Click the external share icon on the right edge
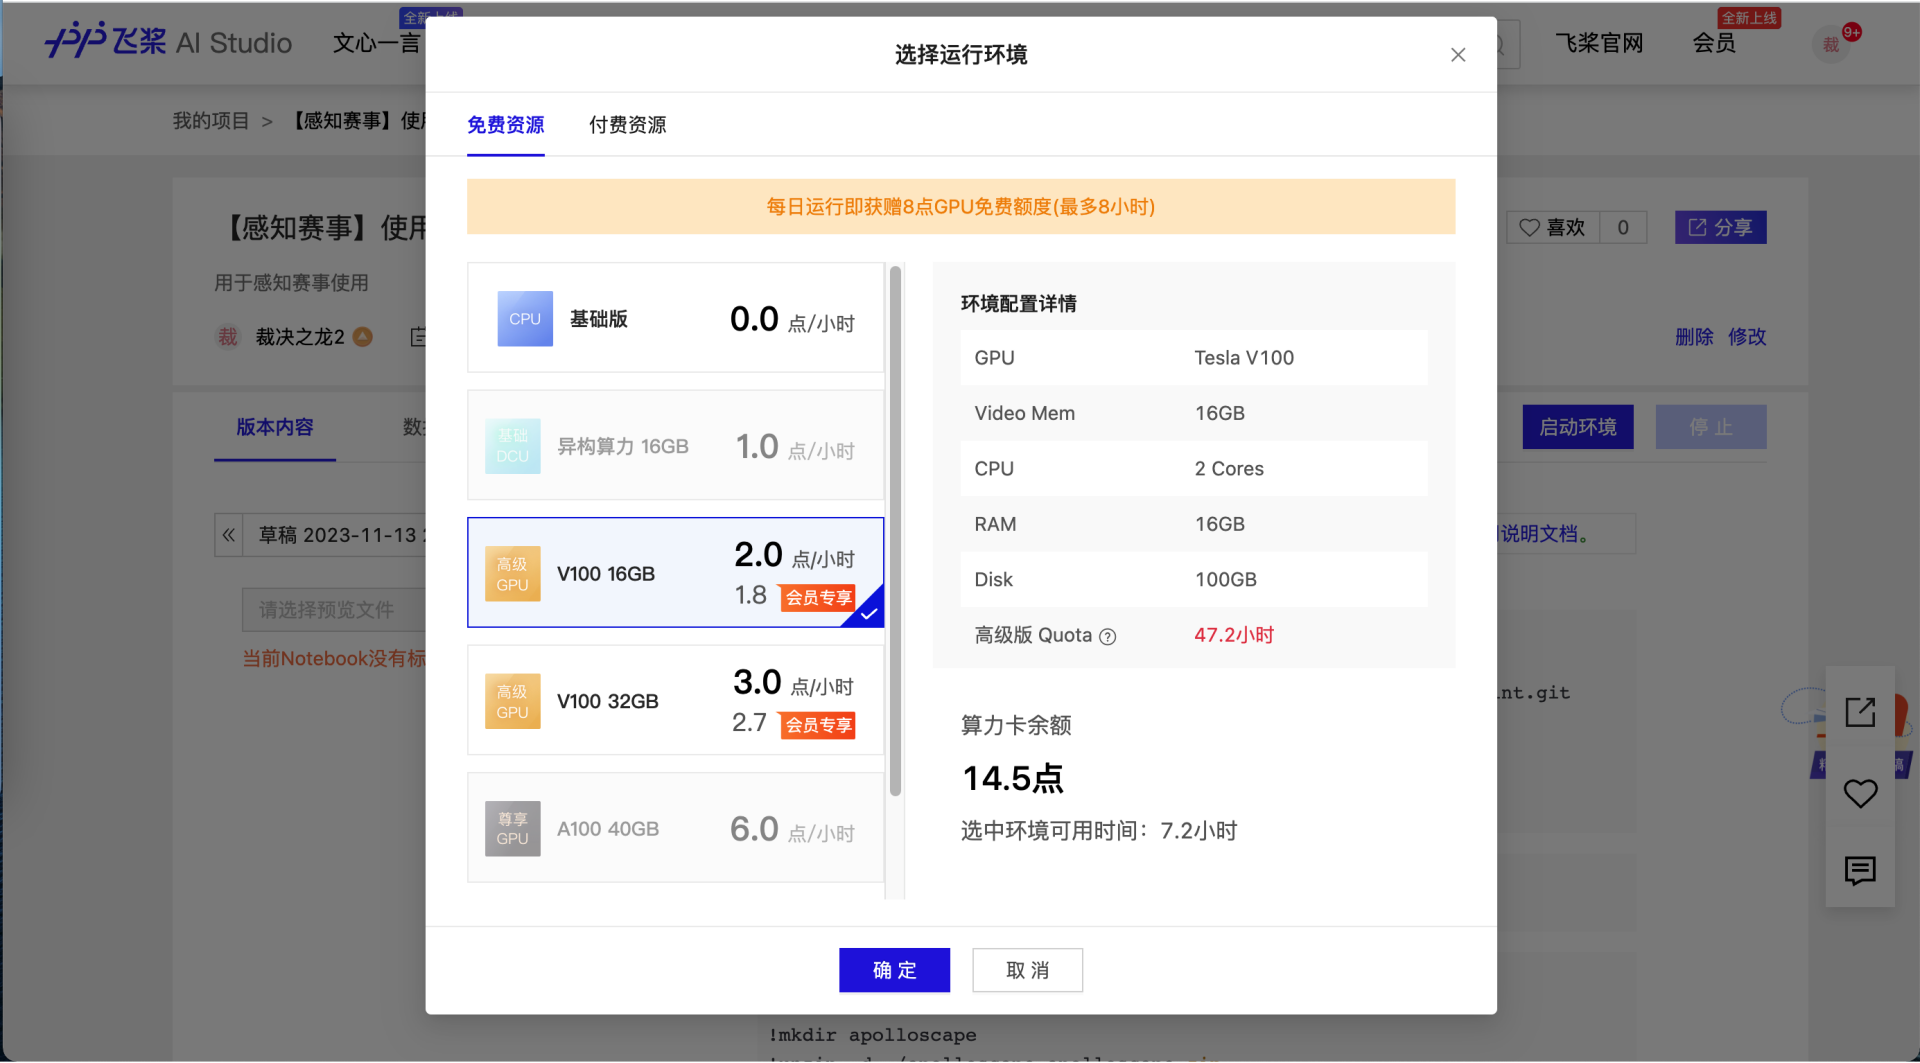Image resolution: width=1920 pixels, height=1063 pixels. pos(1860,712)
